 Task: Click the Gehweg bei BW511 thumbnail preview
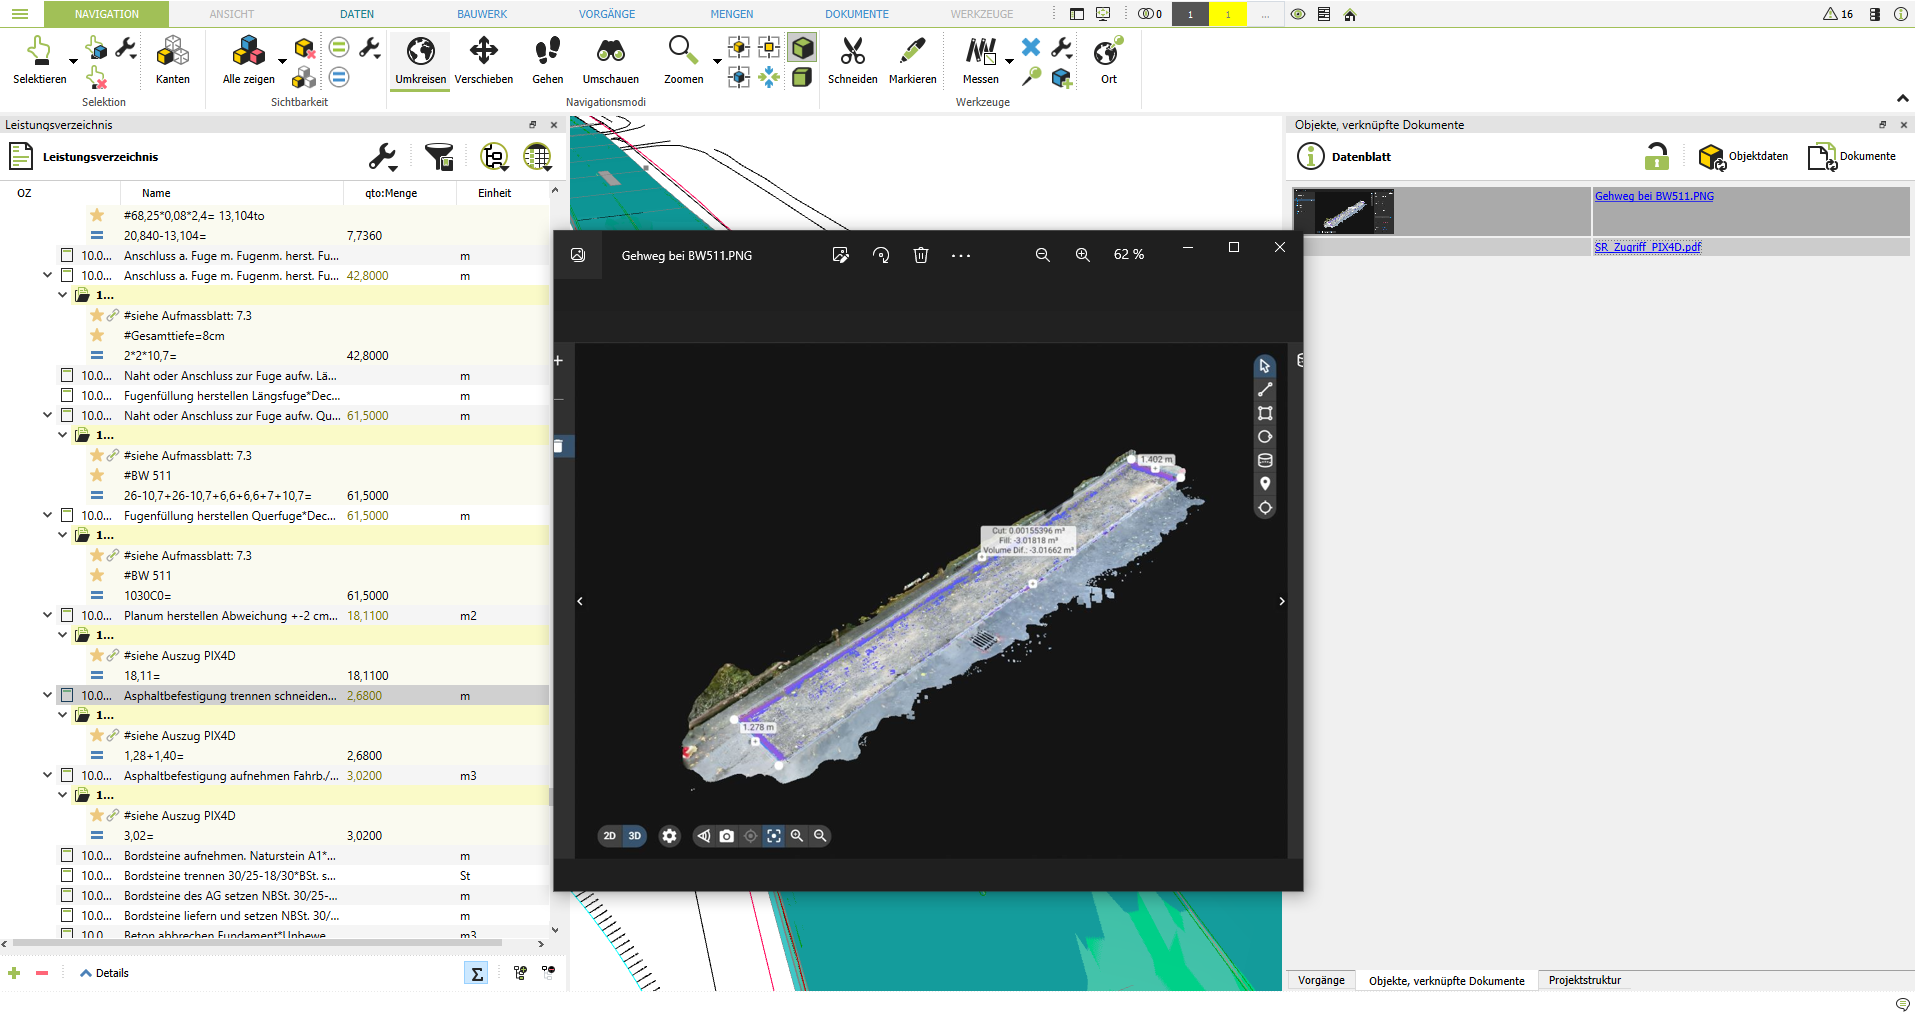tap(1343, 211)
